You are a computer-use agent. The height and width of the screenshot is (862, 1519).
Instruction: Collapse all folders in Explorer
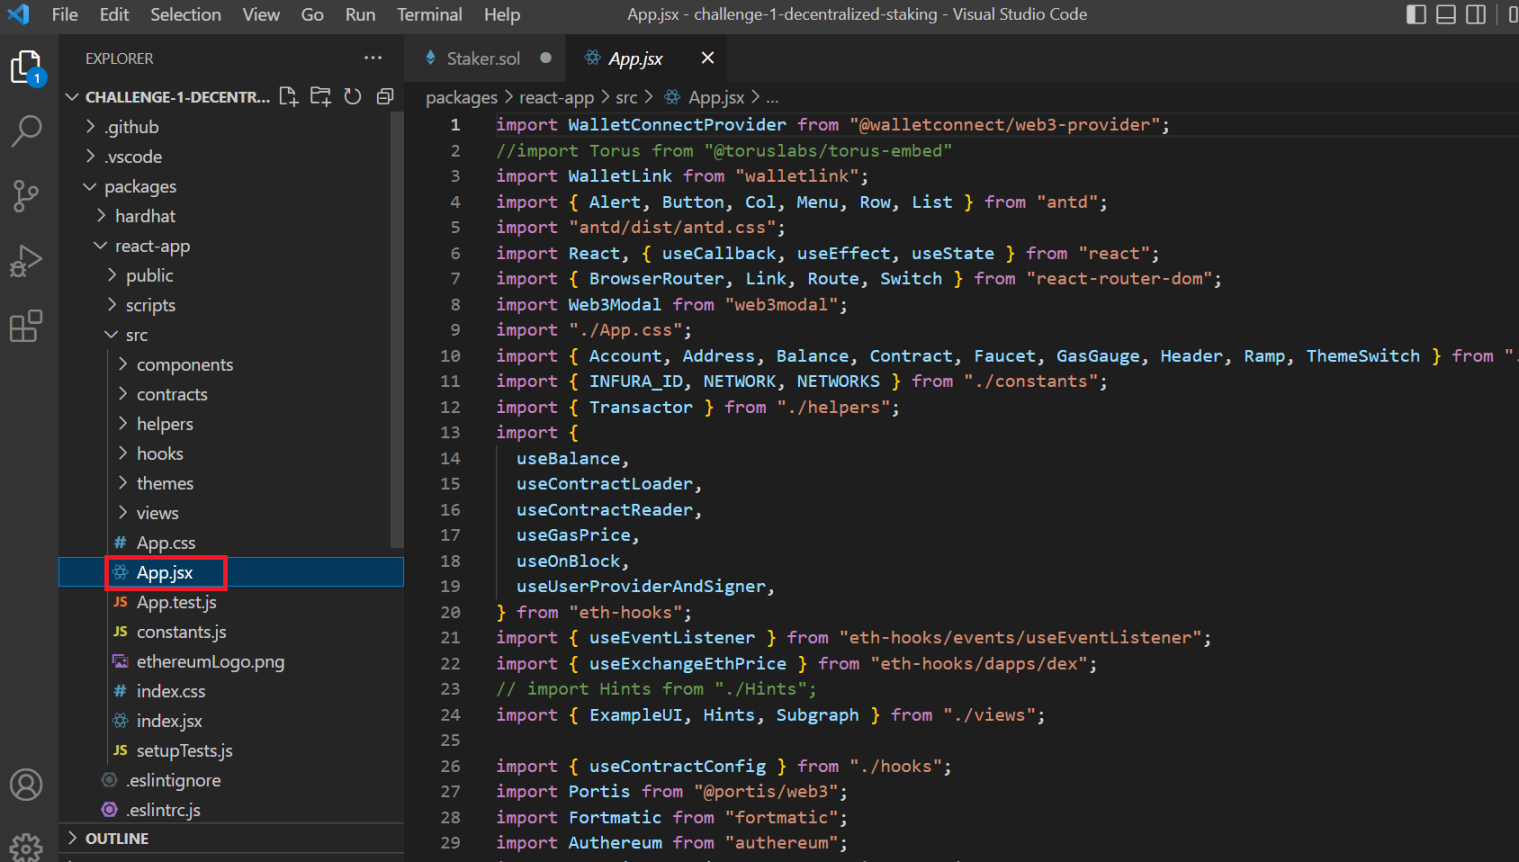pyautogui.click(x=385, y=96)
